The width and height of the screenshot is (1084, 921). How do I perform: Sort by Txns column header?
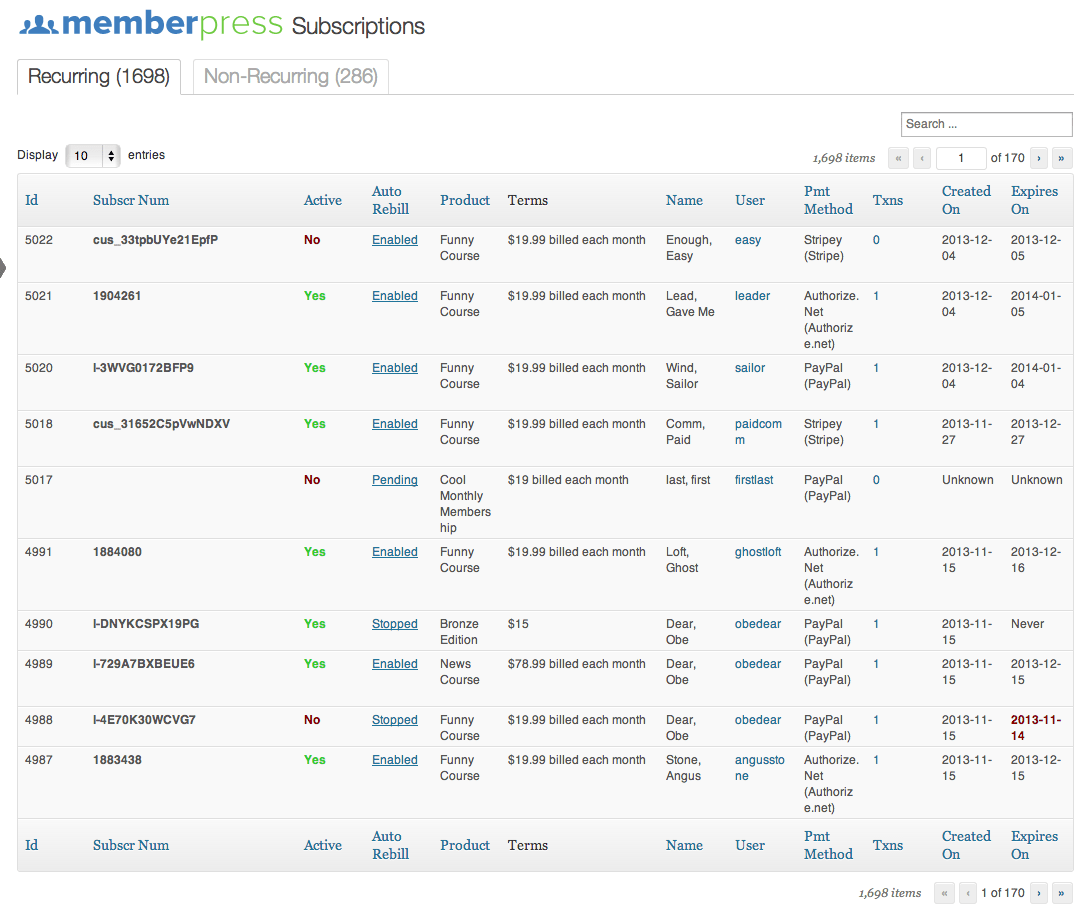pyautogui.click(x=888, y=201)
